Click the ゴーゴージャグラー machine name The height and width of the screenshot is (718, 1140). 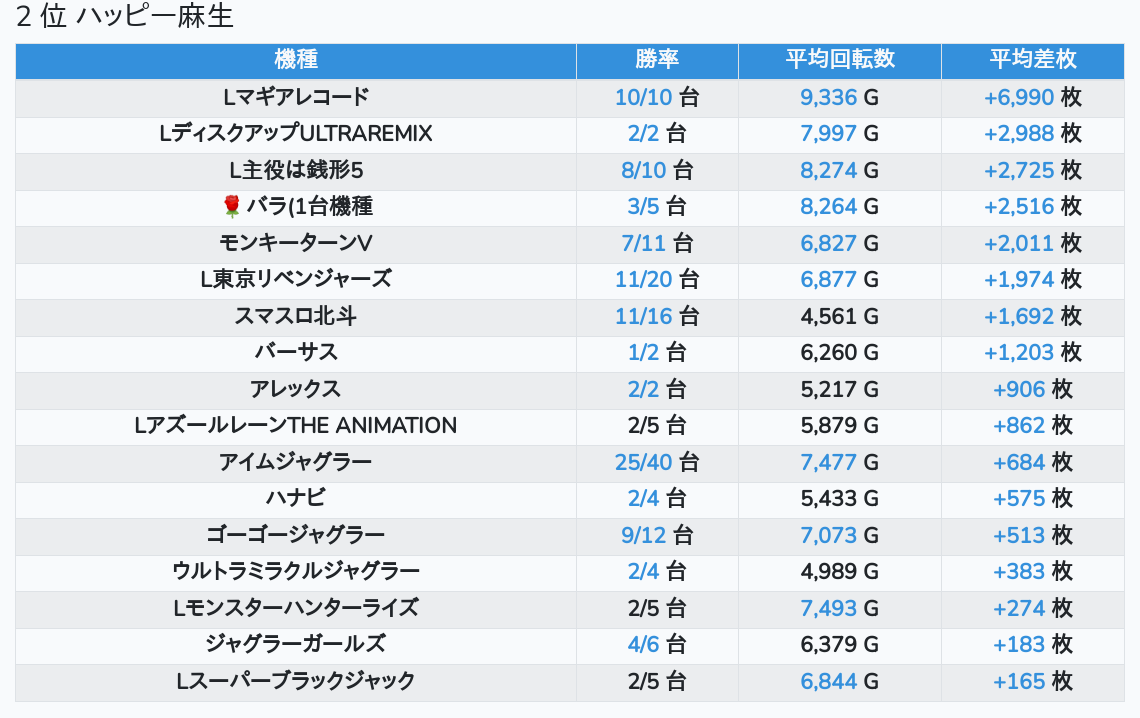[296, 535]
